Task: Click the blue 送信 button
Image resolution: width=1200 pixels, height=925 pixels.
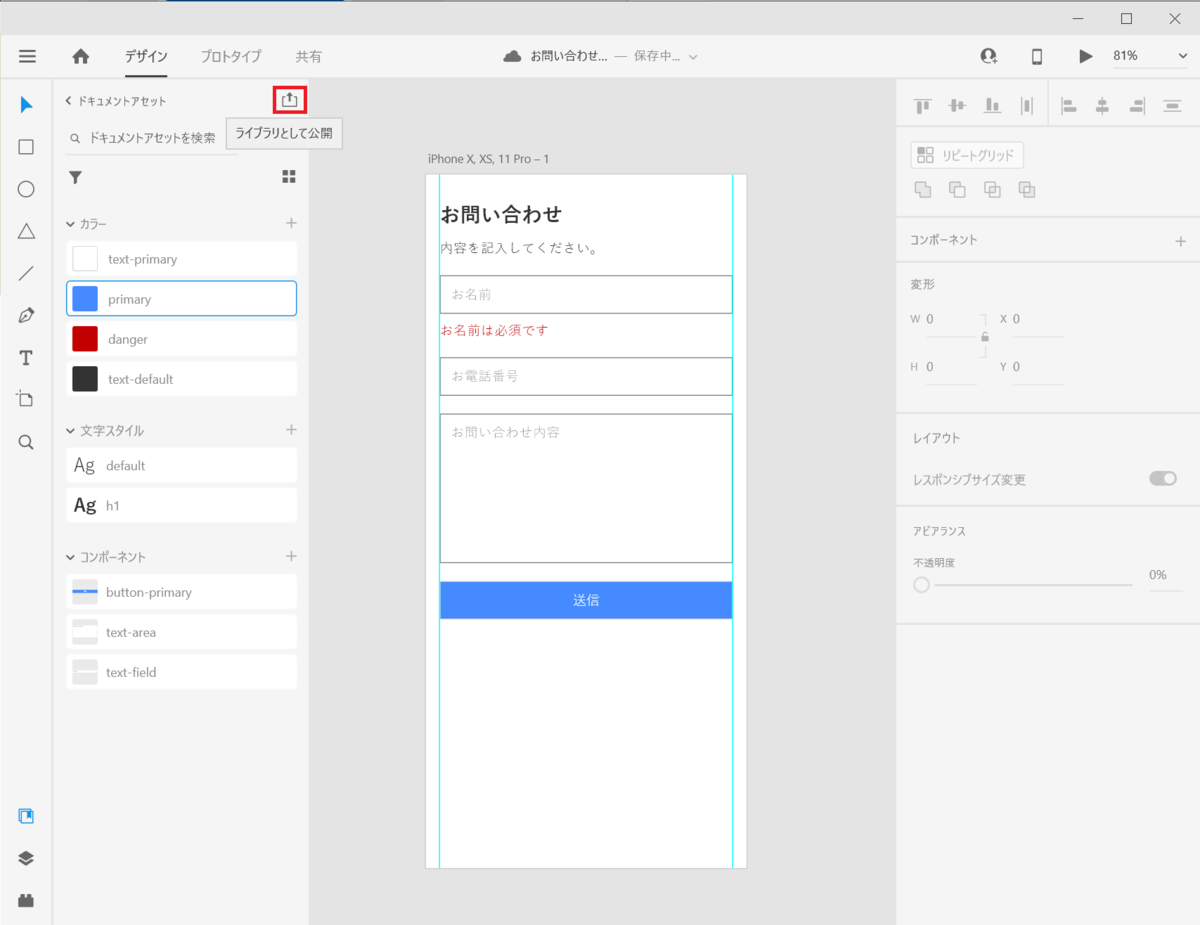Action: point(586,600)
